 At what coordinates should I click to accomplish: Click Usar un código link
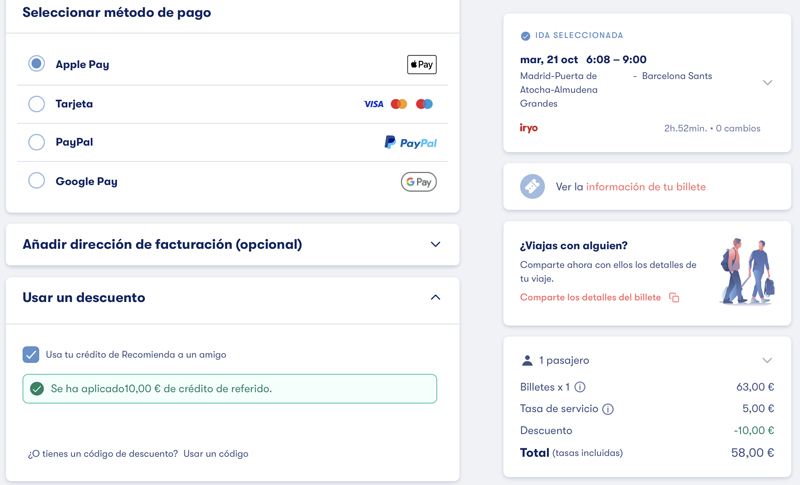pos(216,453)
